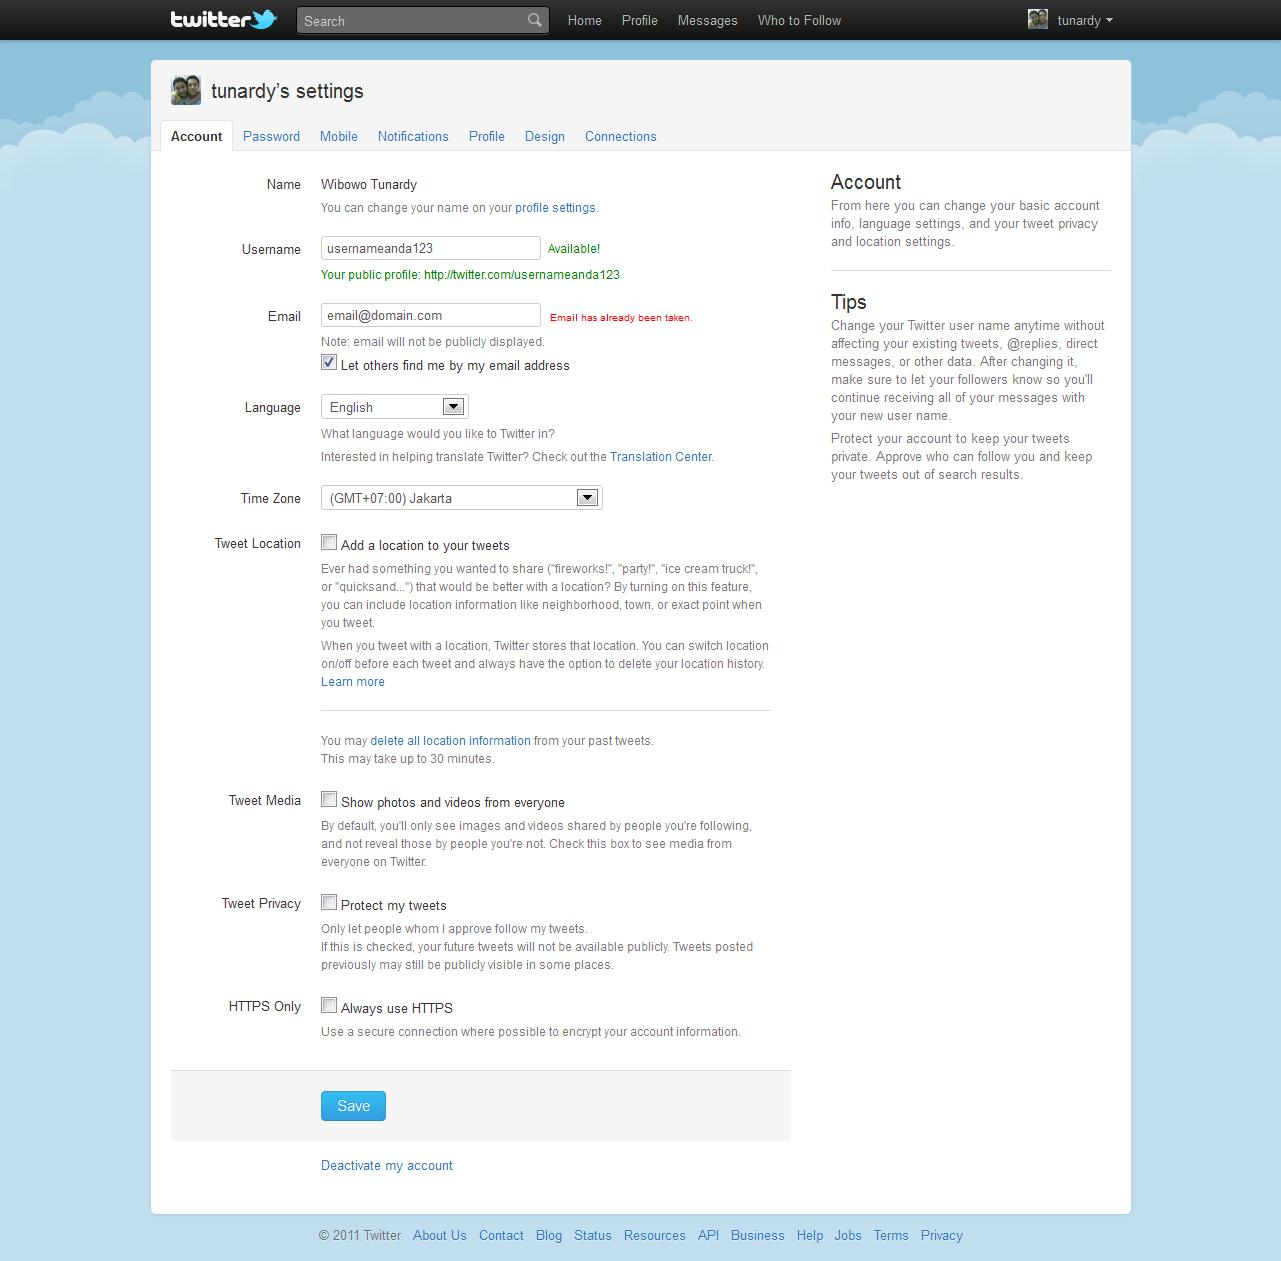Open the Design settings tab
This screenshot has width=1281, height=1261.
[544, 136]
